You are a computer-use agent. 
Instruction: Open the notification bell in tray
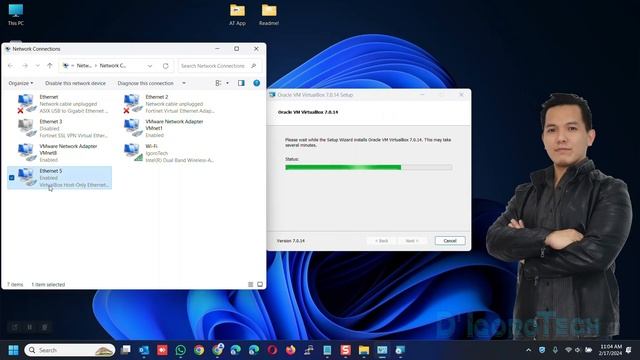pos(629,350)
